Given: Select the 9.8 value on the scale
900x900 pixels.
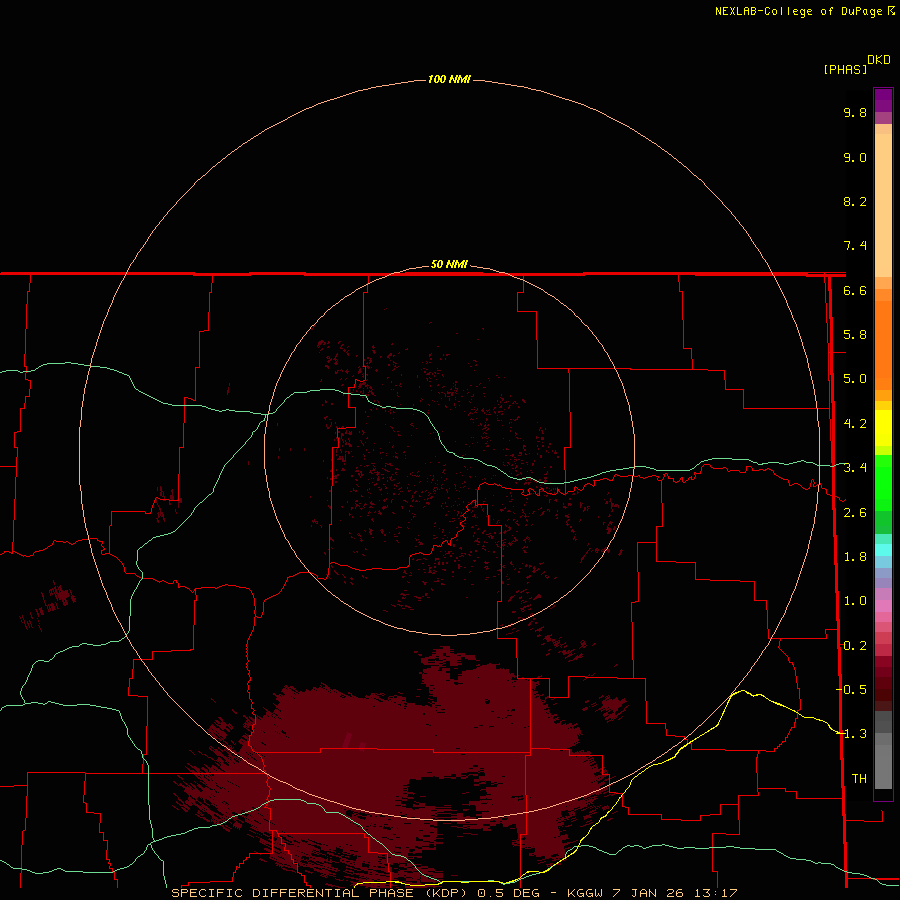Looking at the screenshot, I should (x=855, y=112).
